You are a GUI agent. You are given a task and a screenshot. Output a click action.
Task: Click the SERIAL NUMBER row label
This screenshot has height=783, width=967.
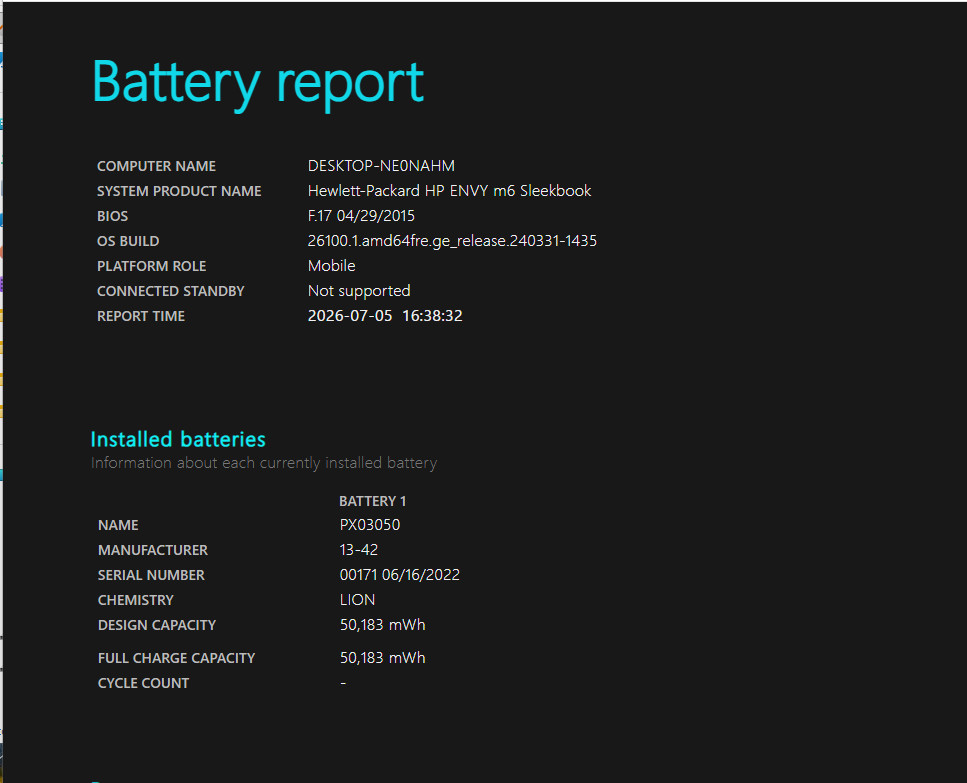tap(150, 575)
